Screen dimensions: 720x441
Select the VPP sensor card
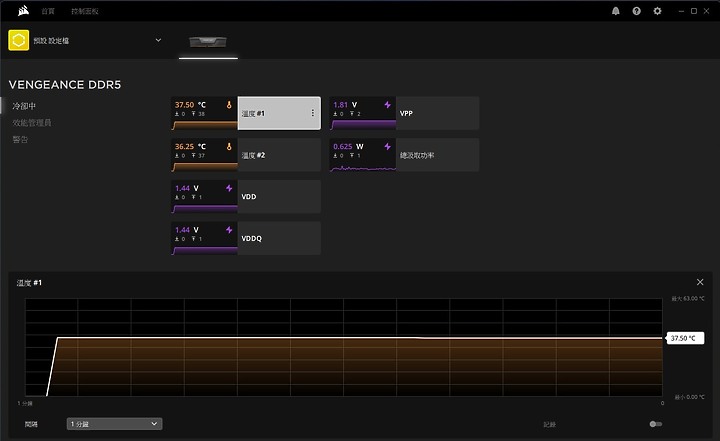(x=404, y=113)
